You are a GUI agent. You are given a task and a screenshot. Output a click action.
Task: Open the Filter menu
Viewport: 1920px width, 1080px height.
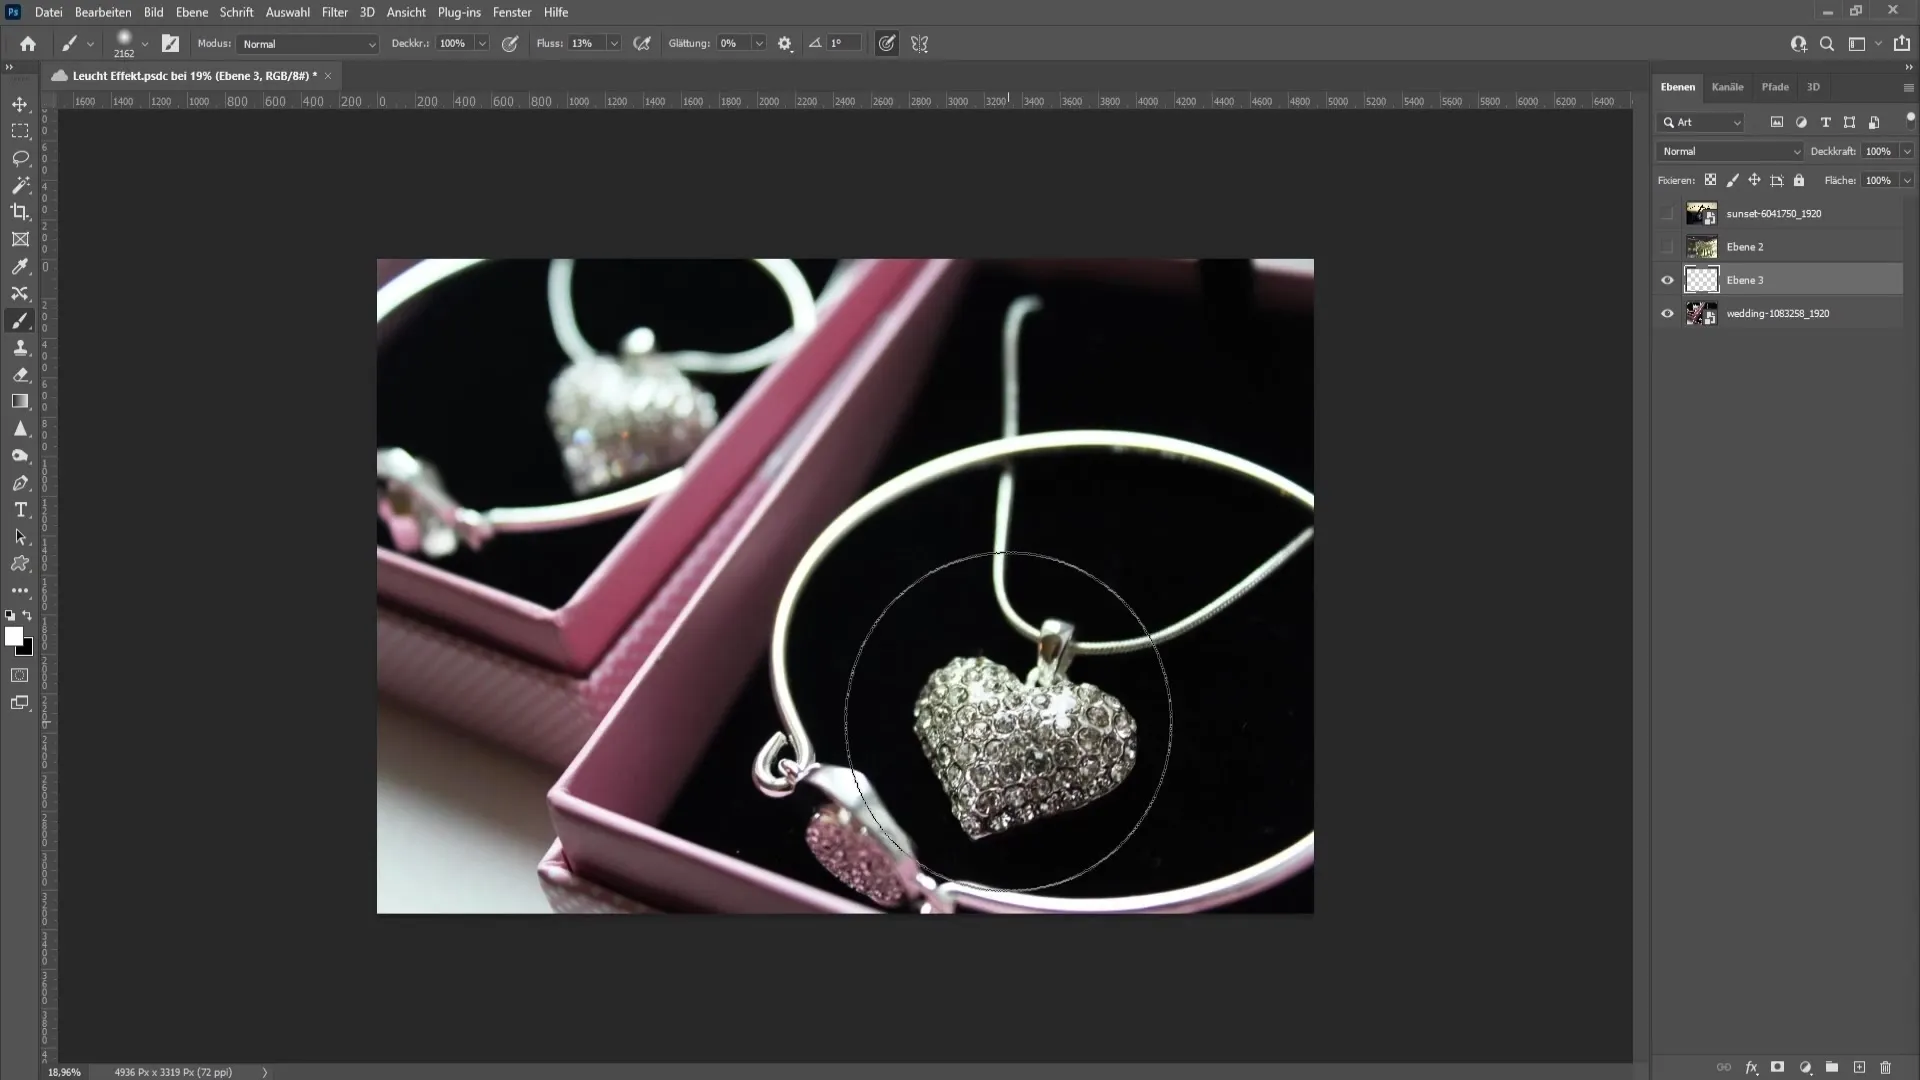tap(334, 12)
